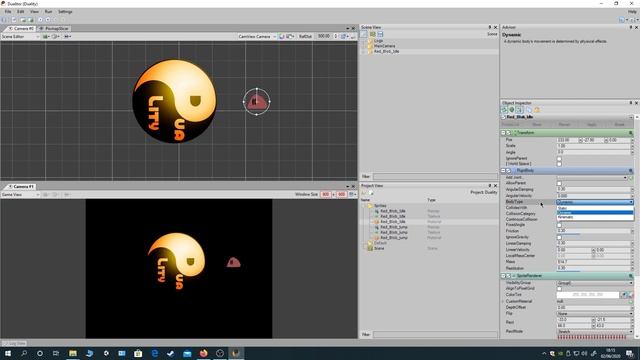Toggle the AlignToPixelGrid checkbox
Screen dimensions: 640x360
point(559,289)
